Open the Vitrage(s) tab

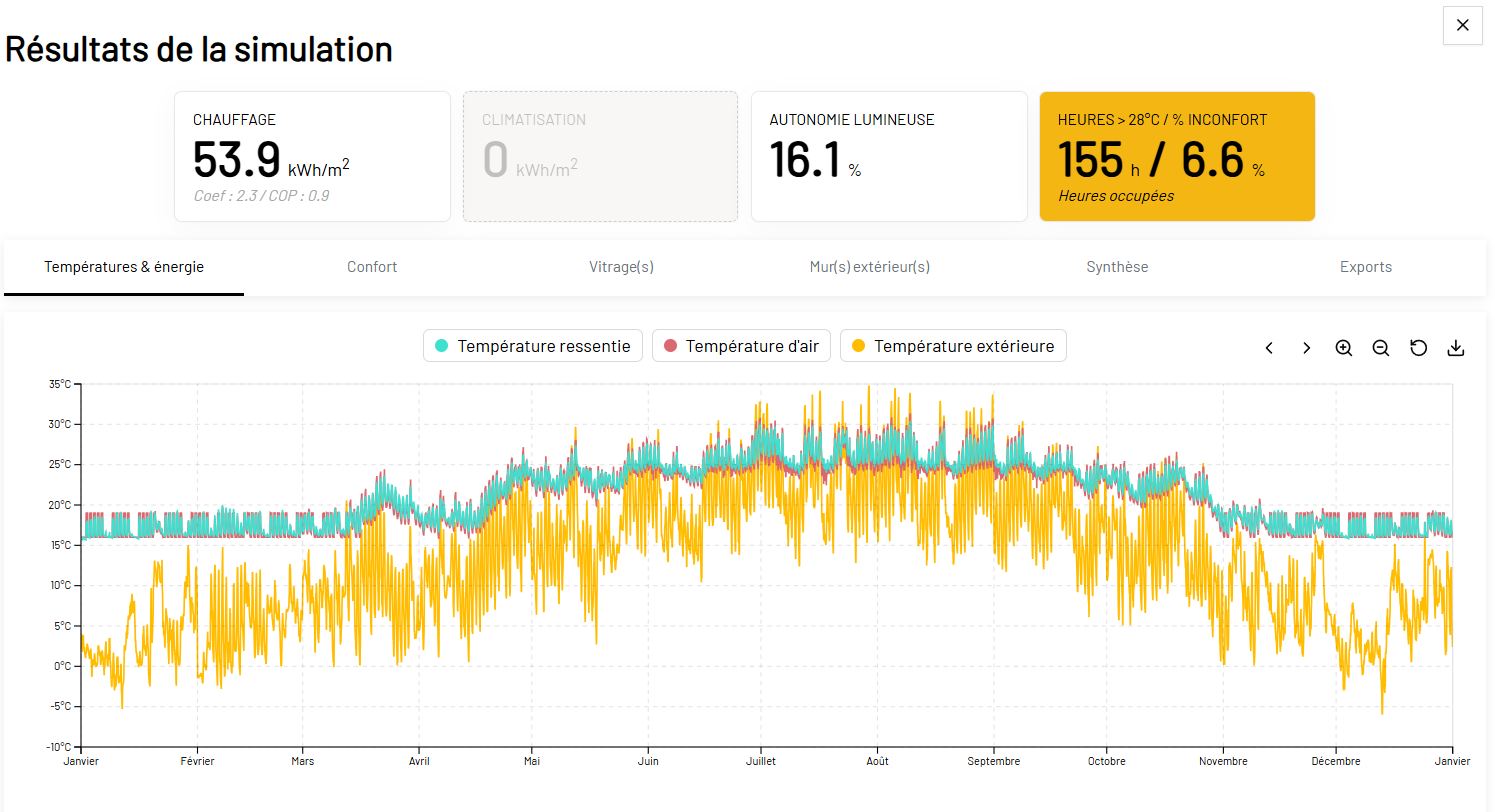[x=621, y=267]
